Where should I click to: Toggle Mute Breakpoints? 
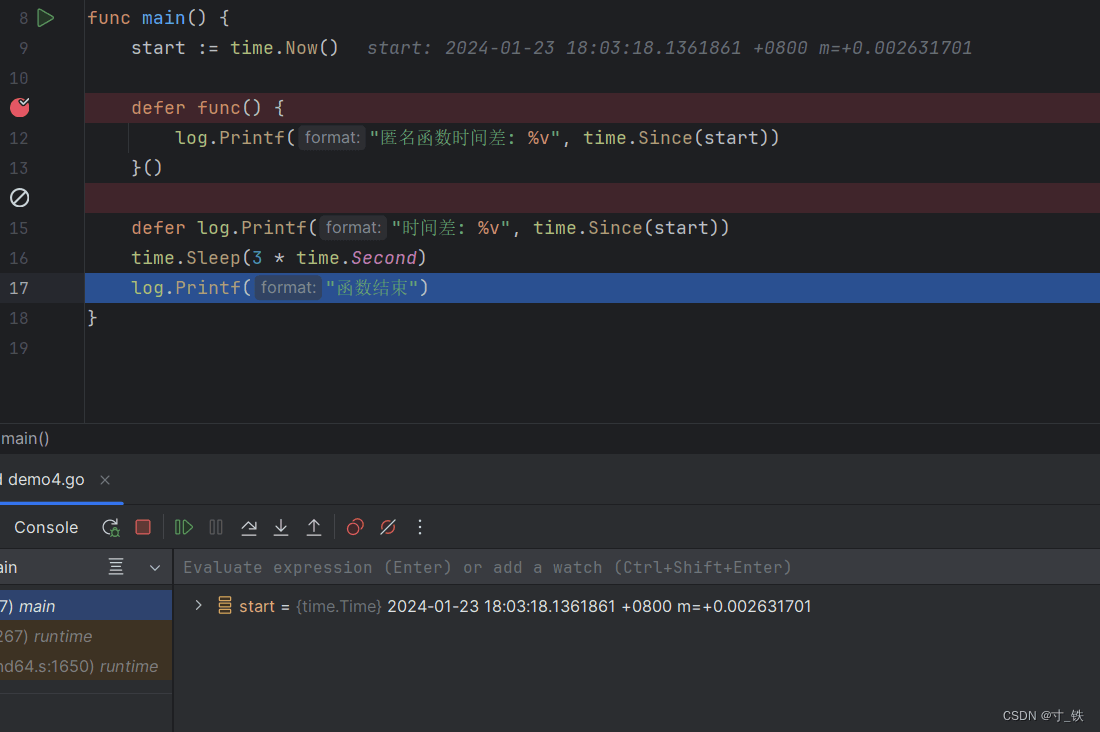click(388, 527)
